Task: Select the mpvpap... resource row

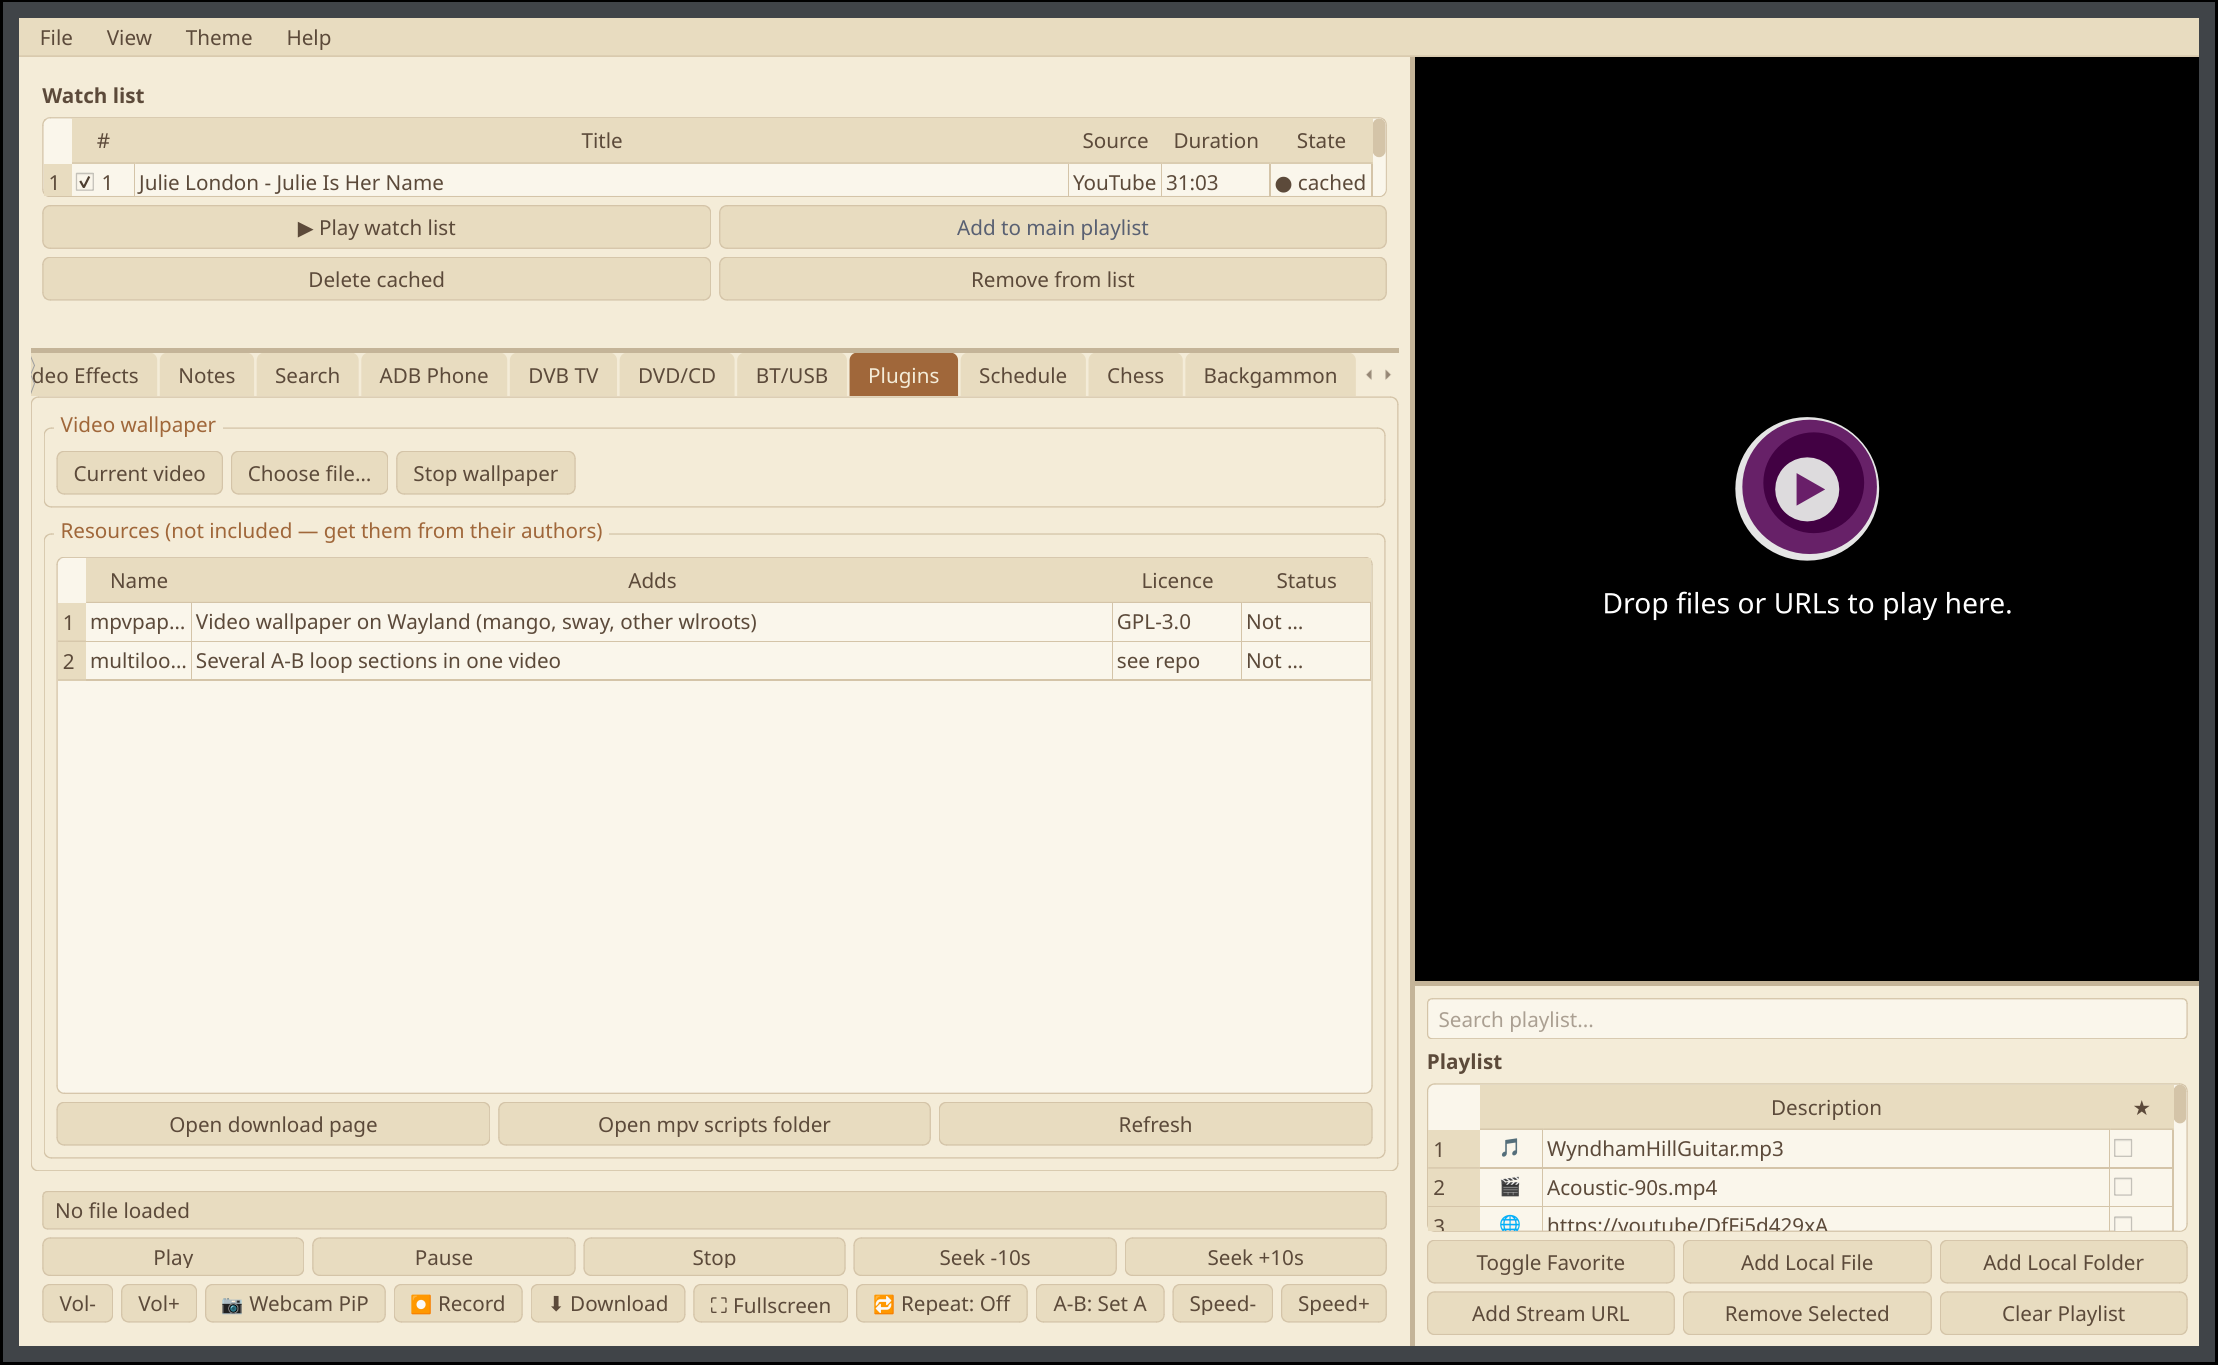Action: click(x=714, y=621)
